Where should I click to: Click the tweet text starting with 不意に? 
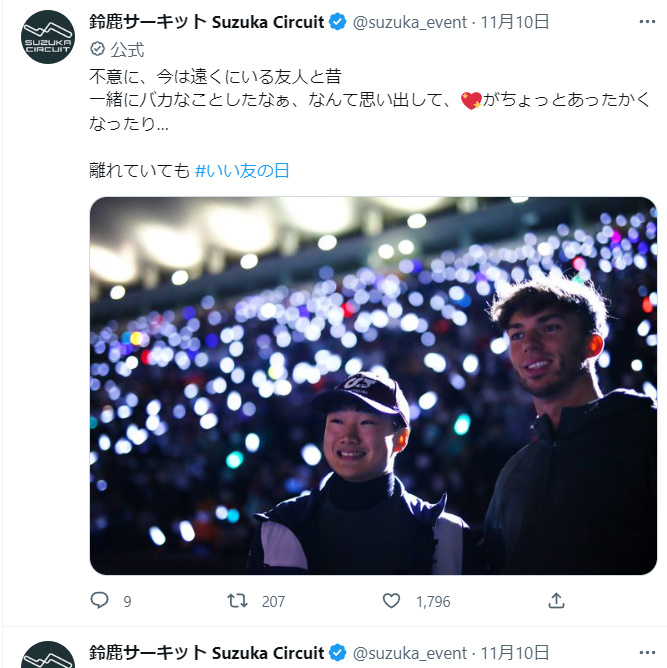pyautogui.click(x=370, y=100)
